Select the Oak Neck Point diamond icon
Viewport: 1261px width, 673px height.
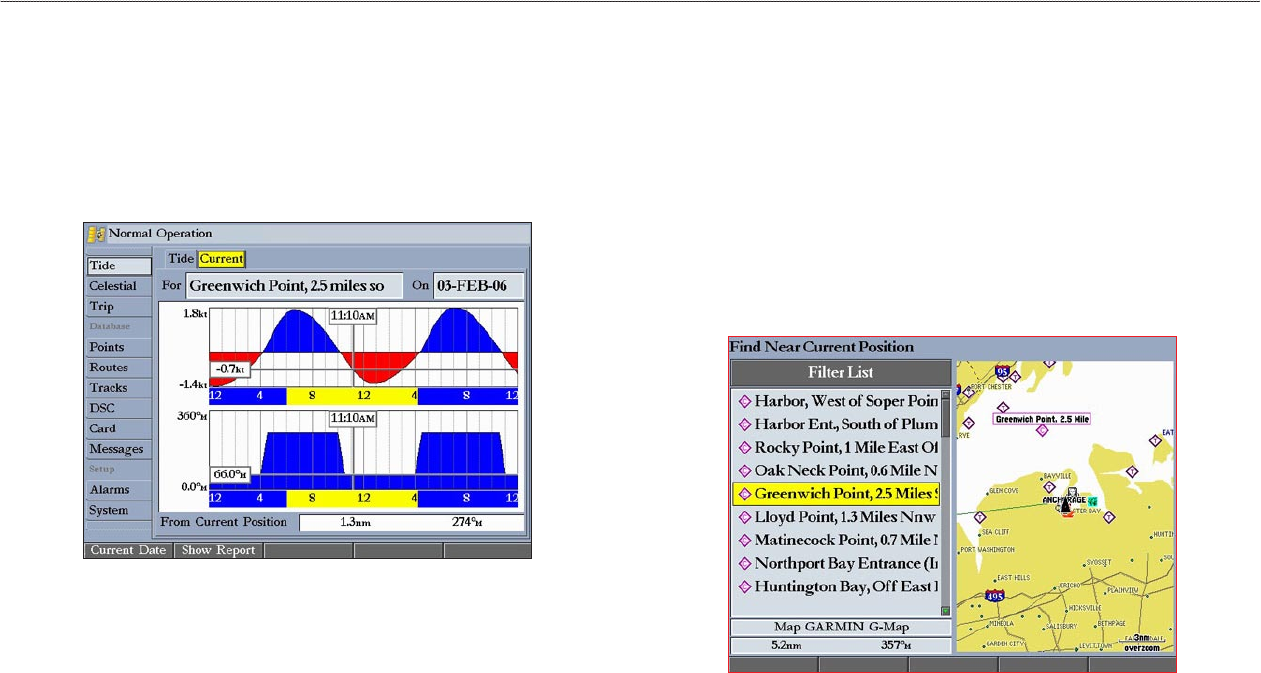coord(744,470)
